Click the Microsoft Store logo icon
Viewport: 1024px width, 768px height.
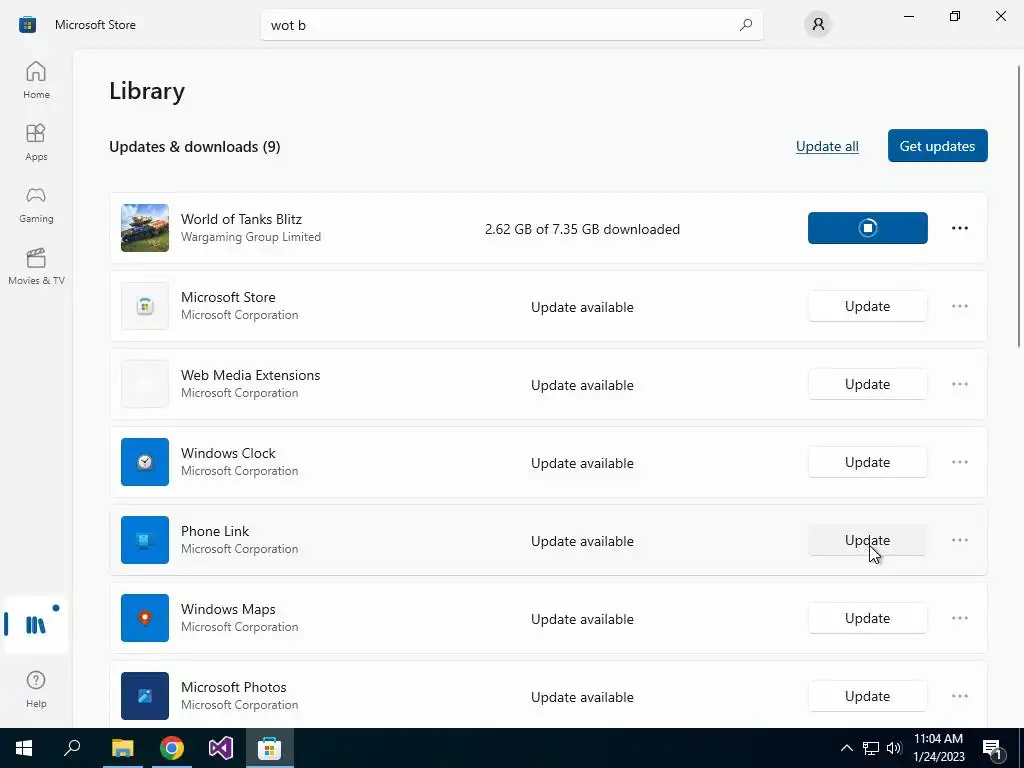tap(27, 25)
